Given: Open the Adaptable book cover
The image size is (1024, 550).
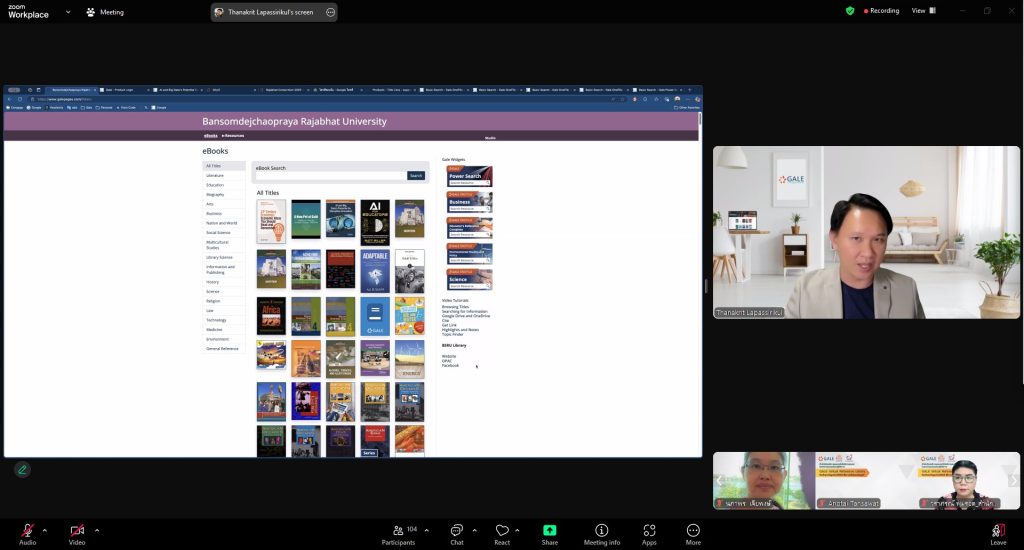Looking at the screenshot, I should (375, 271).
